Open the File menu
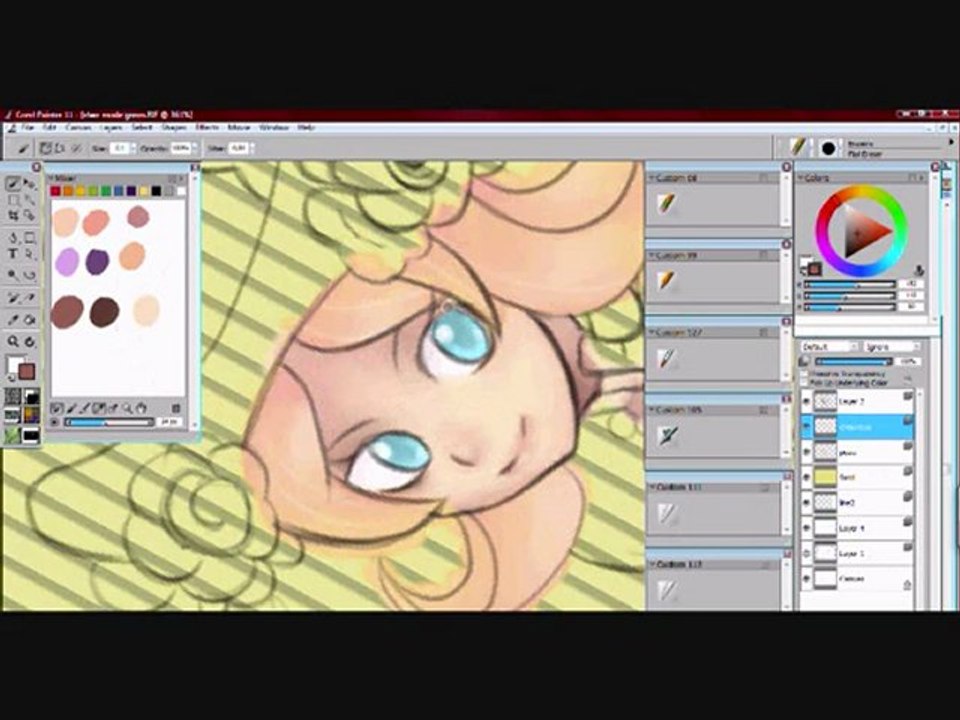 coord(28,128)
